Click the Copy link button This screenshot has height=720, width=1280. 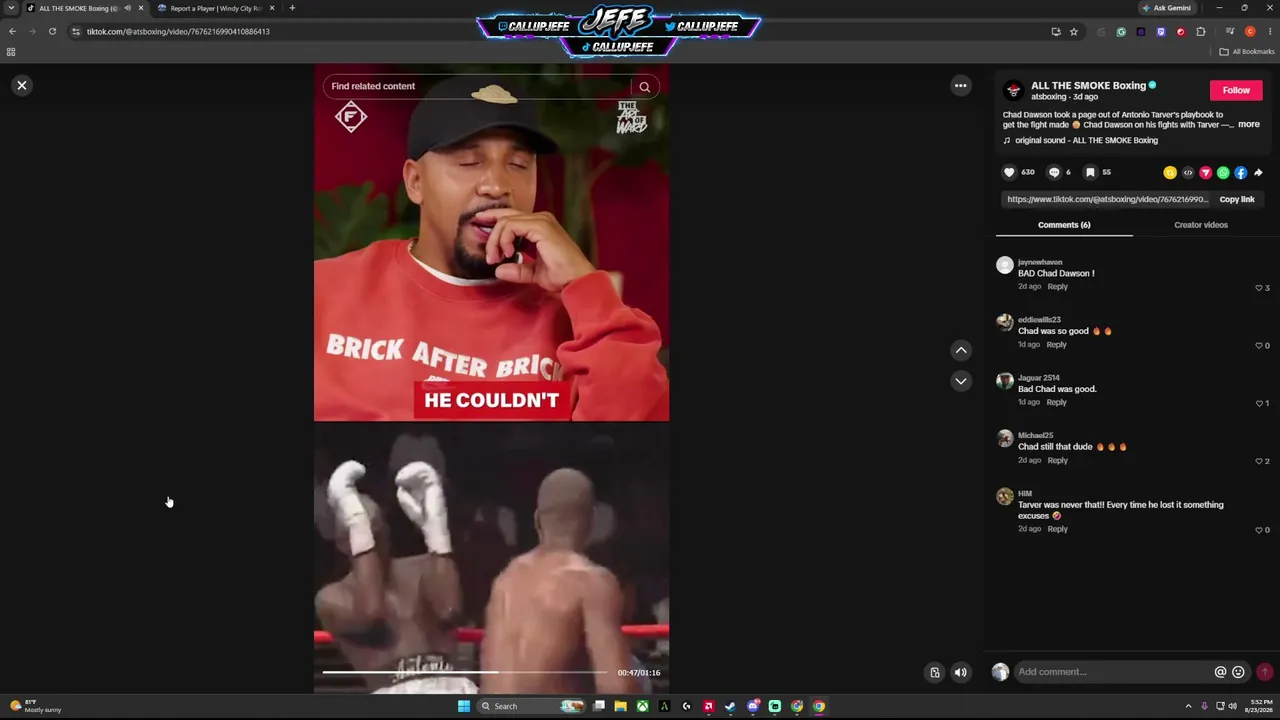[1237, 199]
